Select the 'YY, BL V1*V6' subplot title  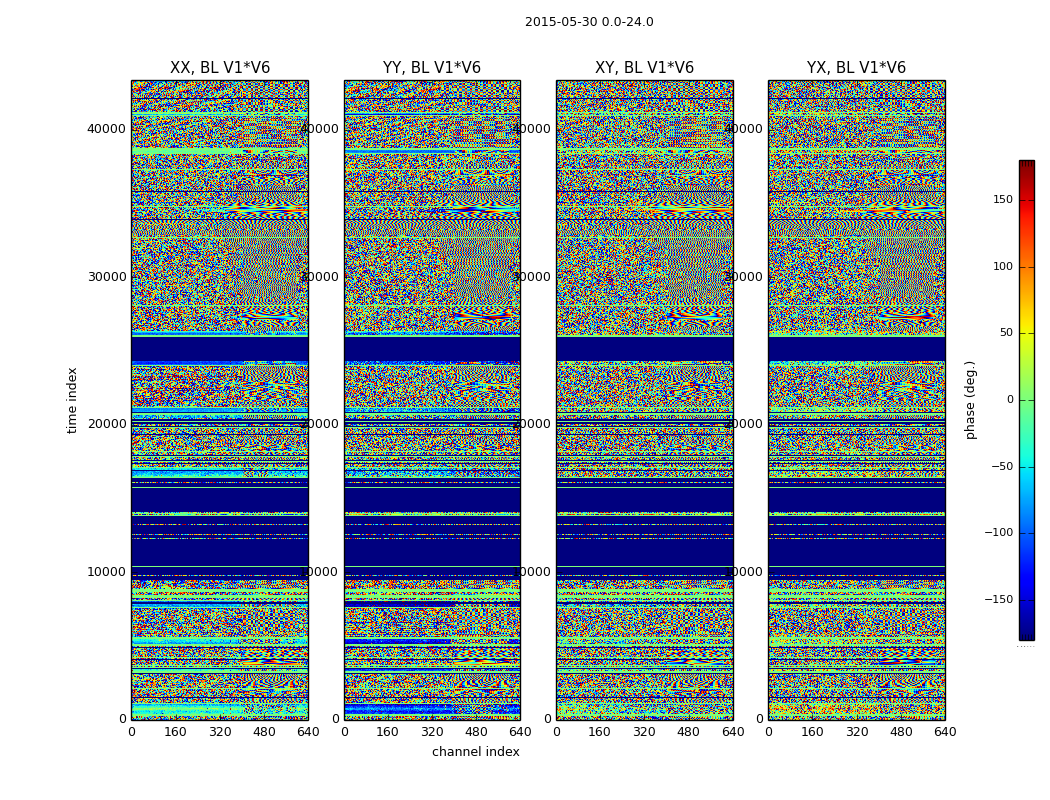(432, 68)
